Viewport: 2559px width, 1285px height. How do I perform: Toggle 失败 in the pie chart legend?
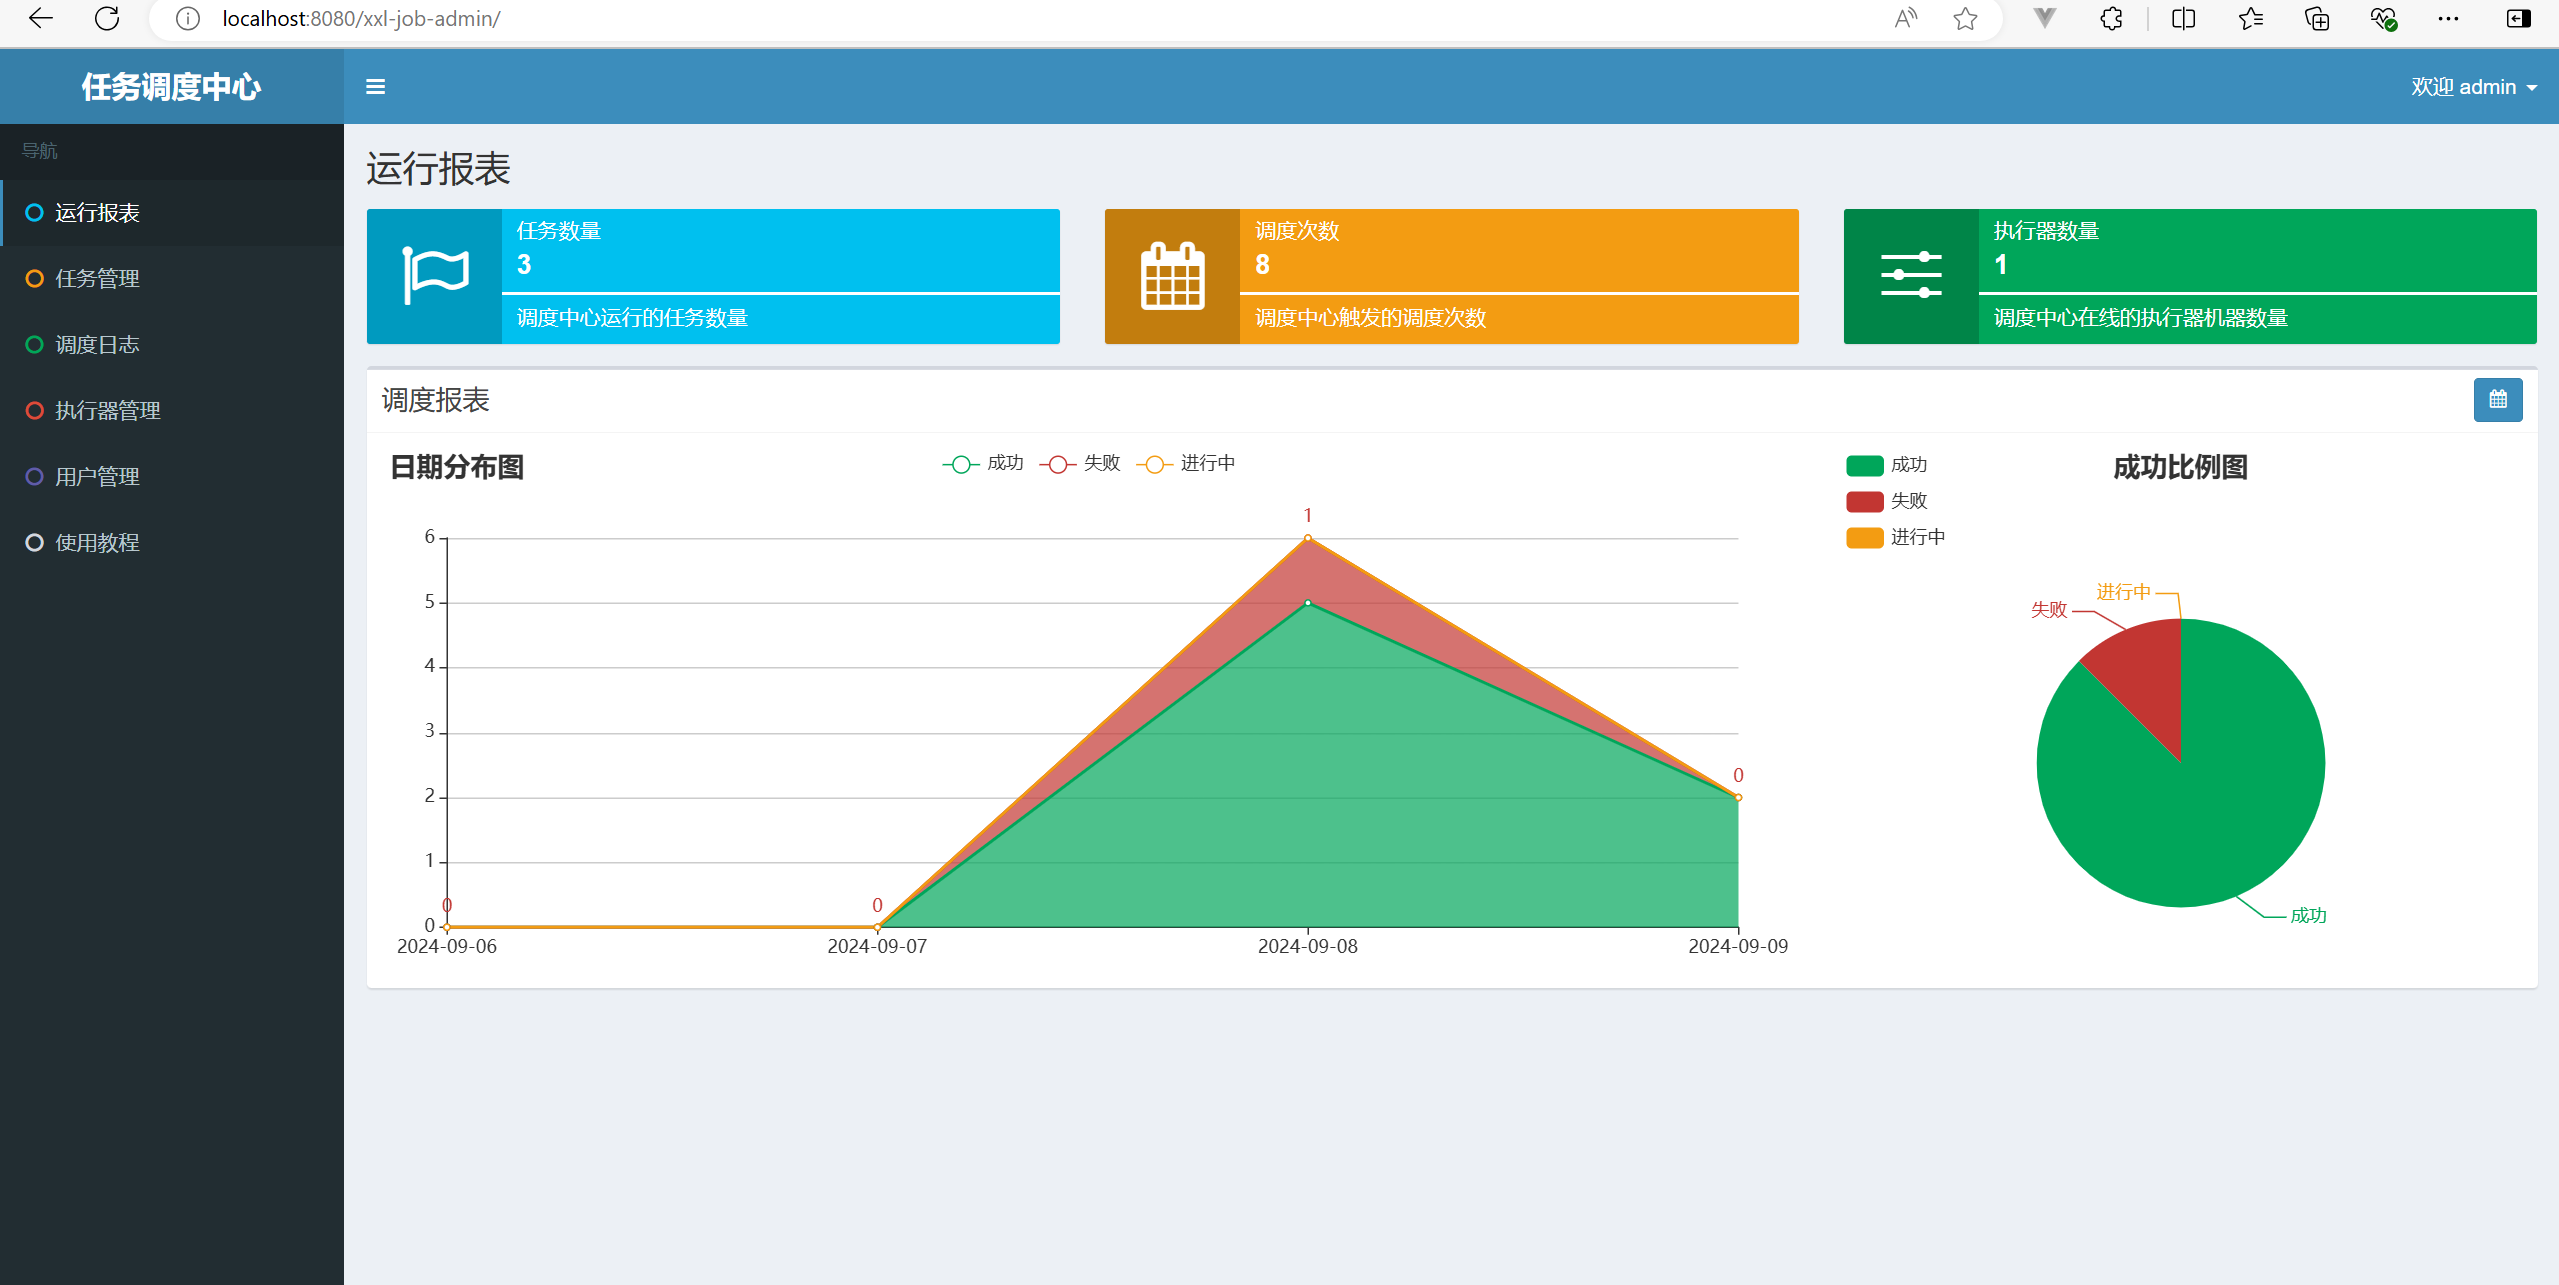(1887, 501)
